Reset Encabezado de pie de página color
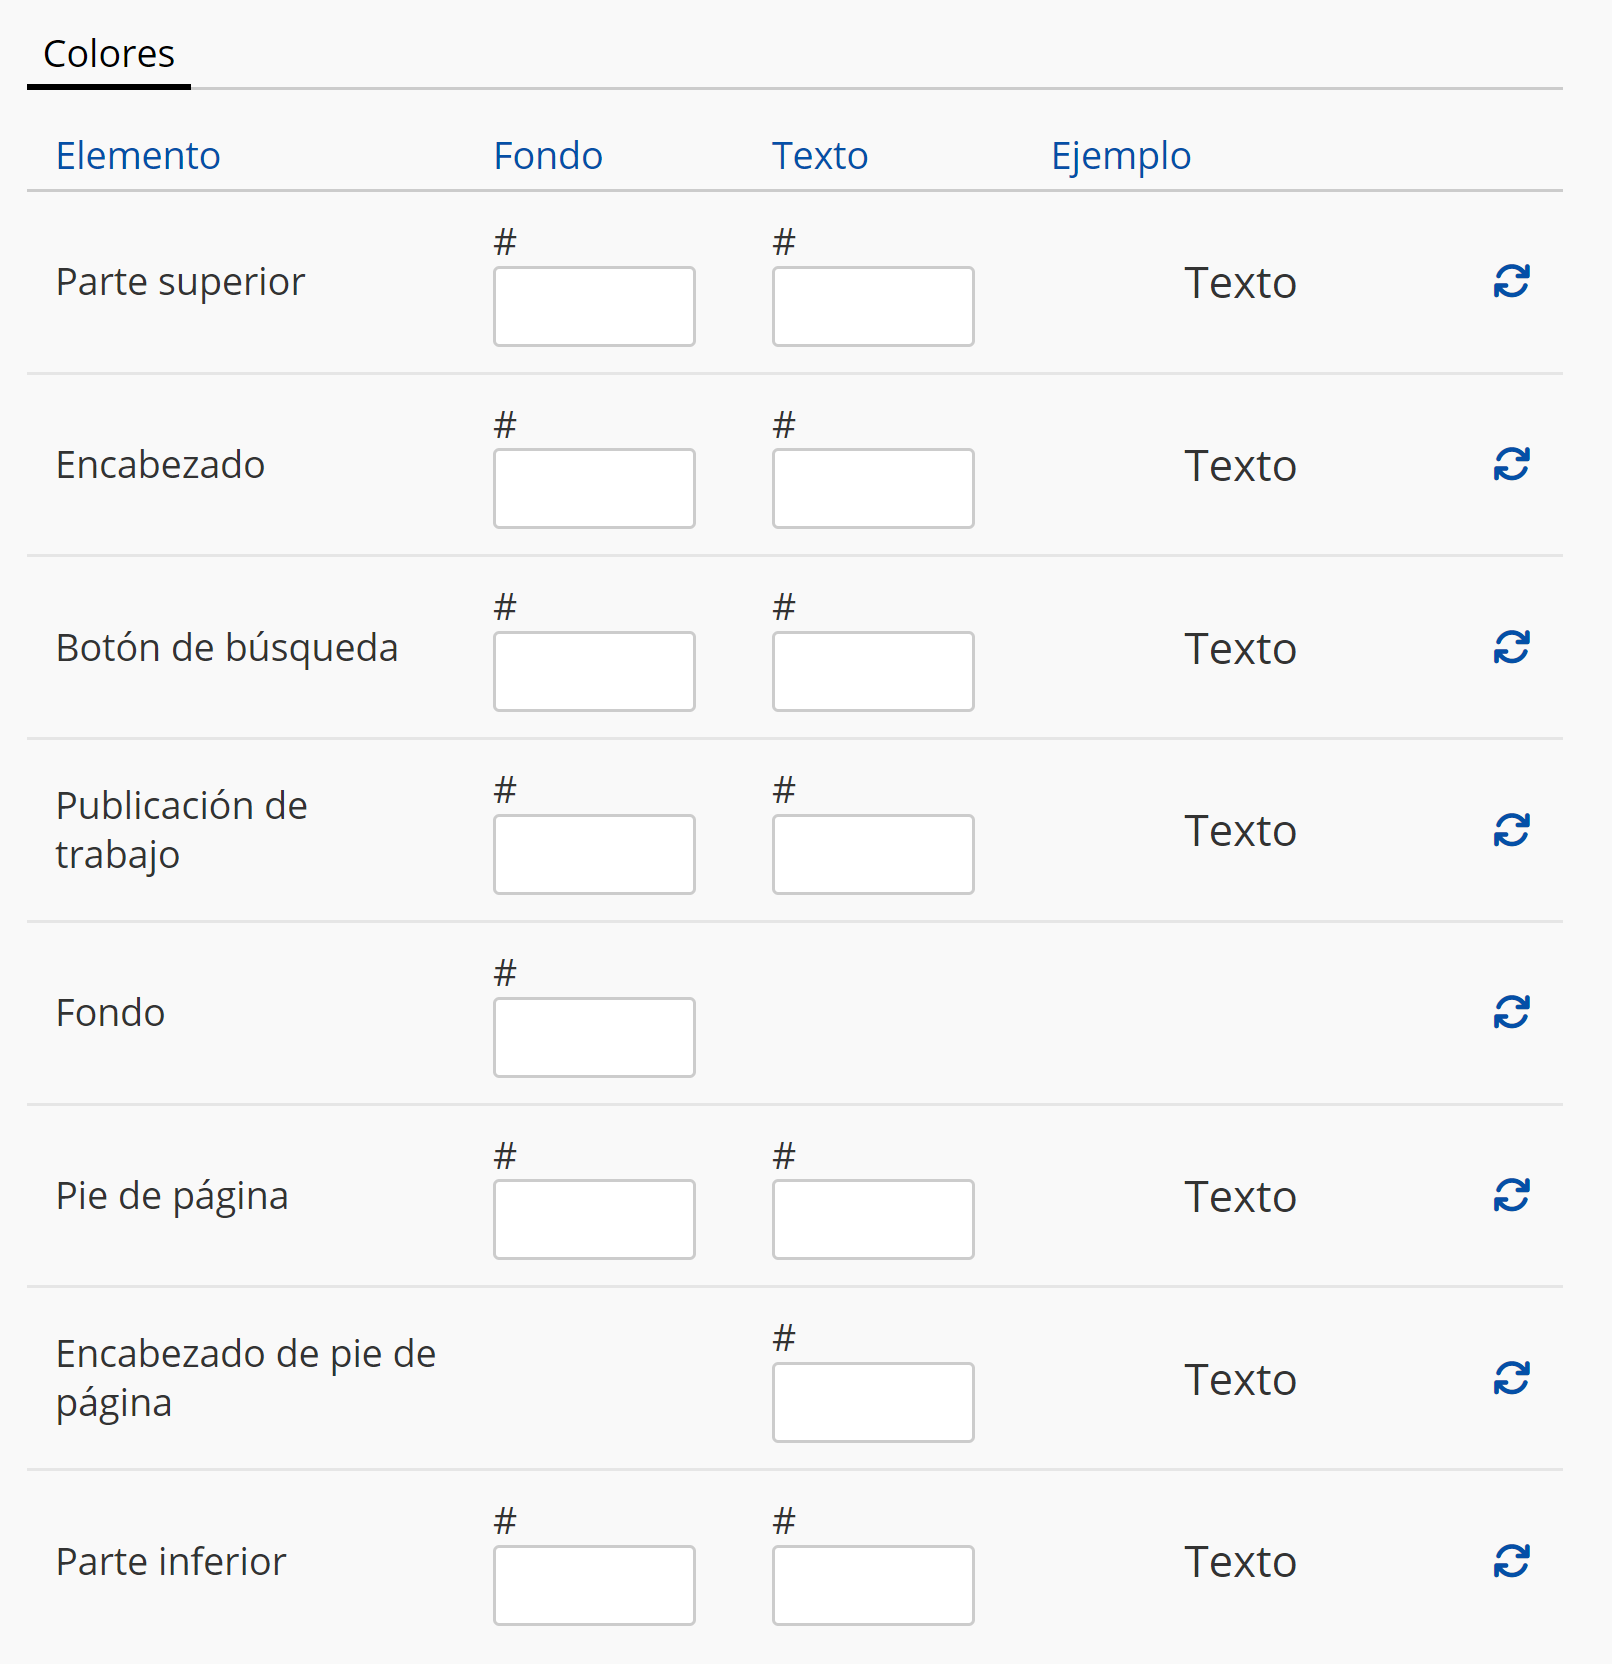This screenshot has height=1664, width=1612. 1511,1378
